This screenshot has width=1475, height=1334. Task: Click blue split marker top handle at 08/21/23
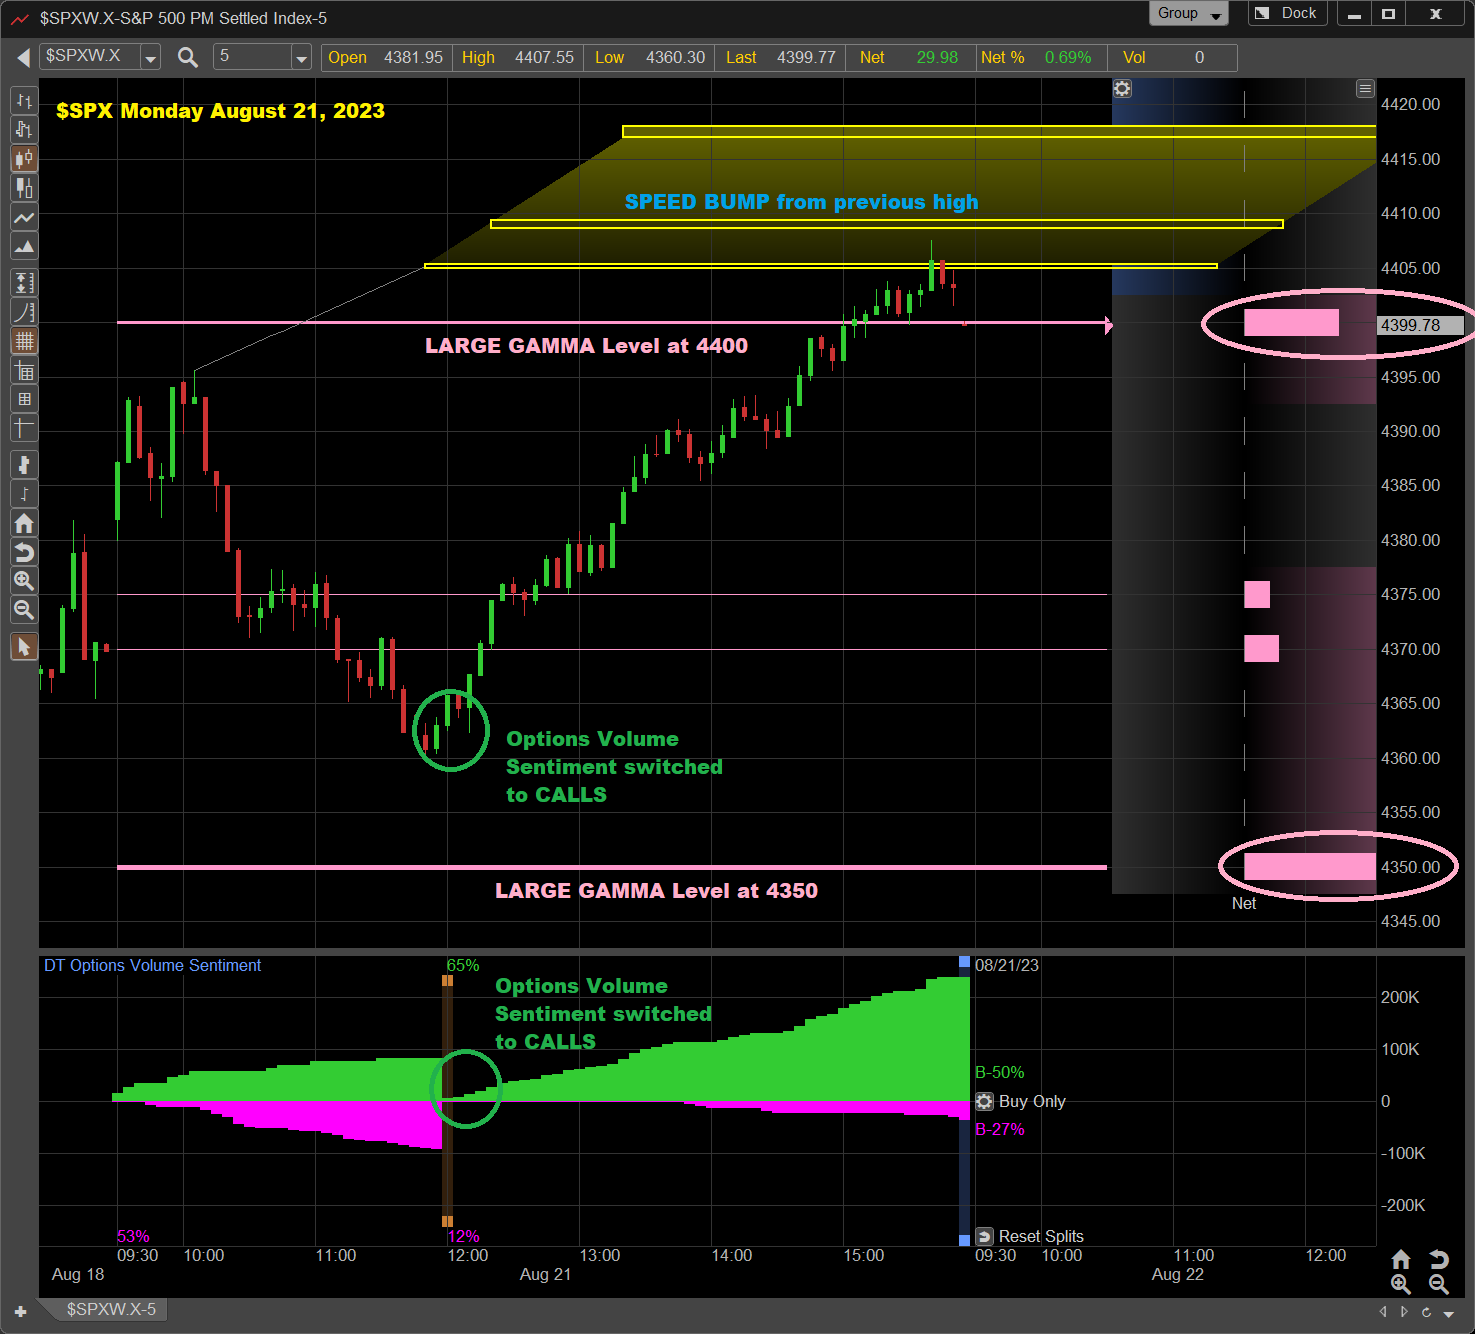964,961
